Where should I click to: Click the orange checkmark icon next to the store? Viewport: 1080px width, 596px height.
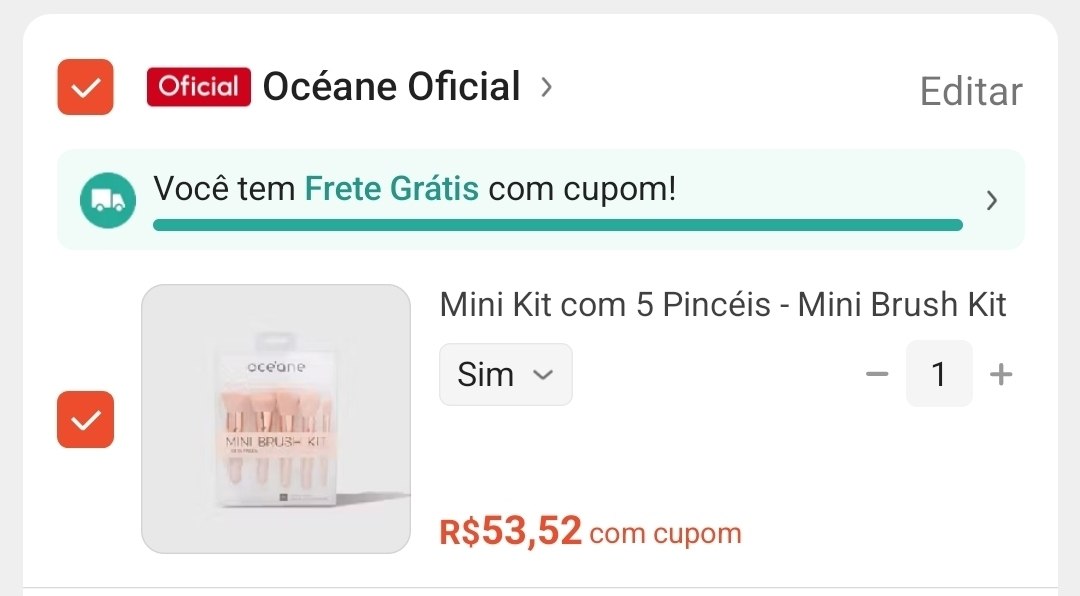(85, 87)
